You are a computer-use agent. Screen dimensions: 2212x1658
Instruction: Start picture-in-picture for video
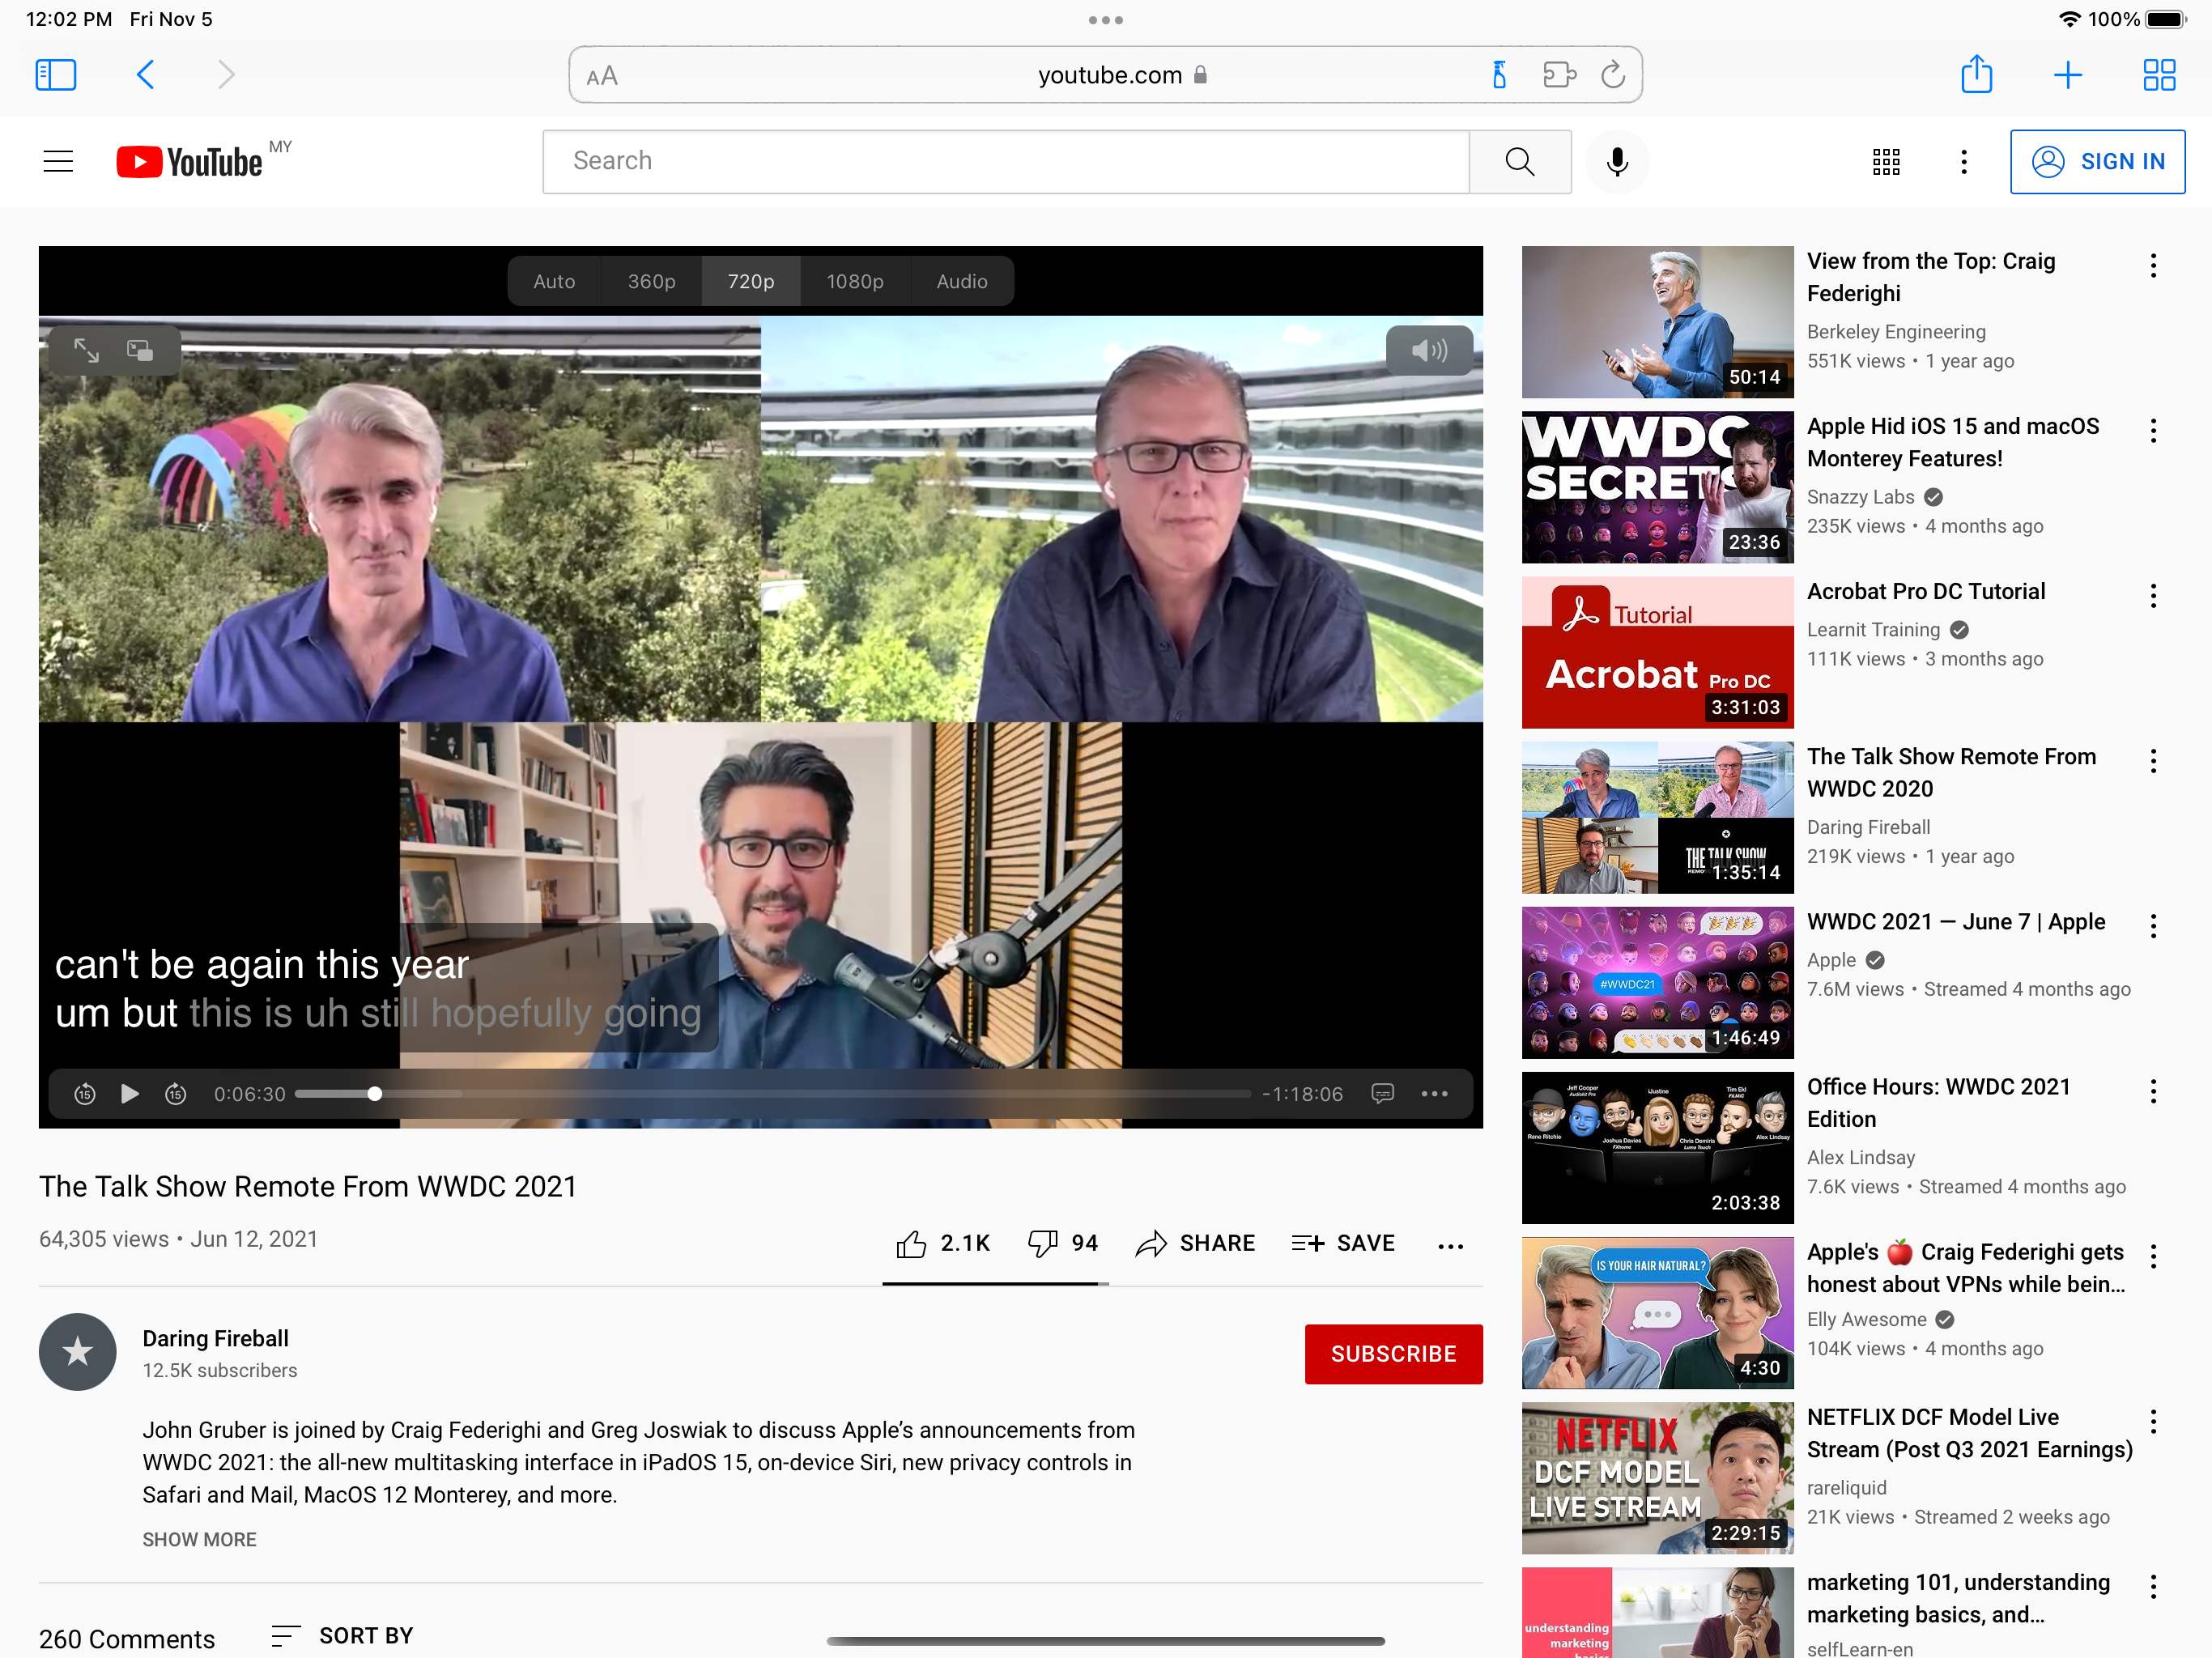pos(140,350)
